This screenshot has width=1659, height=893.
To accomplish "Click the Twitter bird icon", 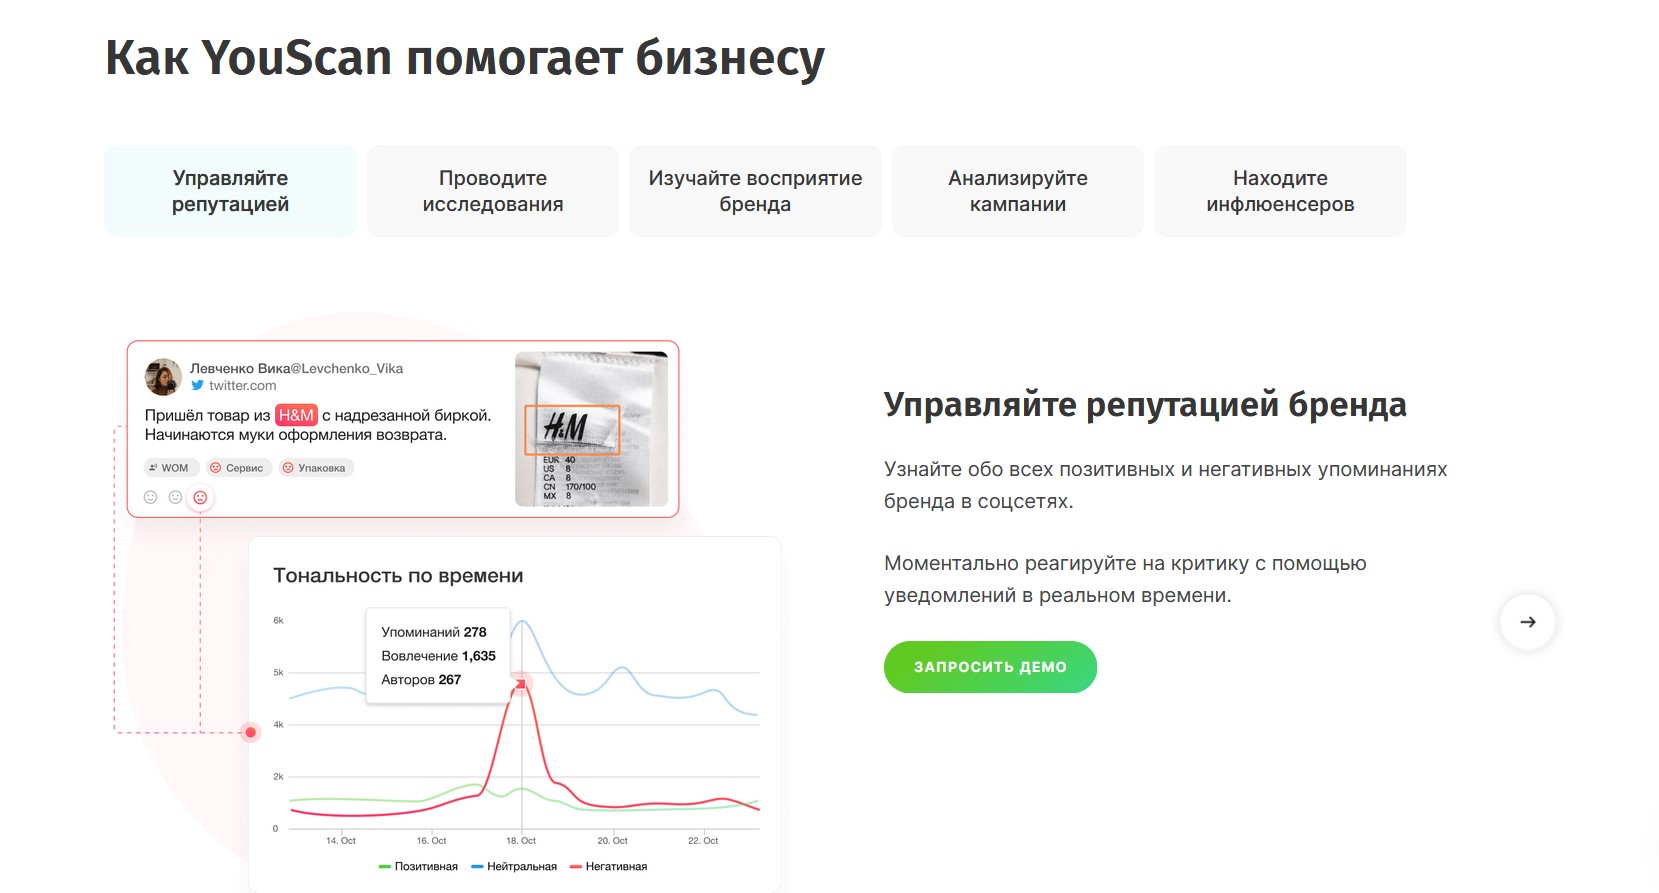I will pyautogui.click(x=198, y=386).
